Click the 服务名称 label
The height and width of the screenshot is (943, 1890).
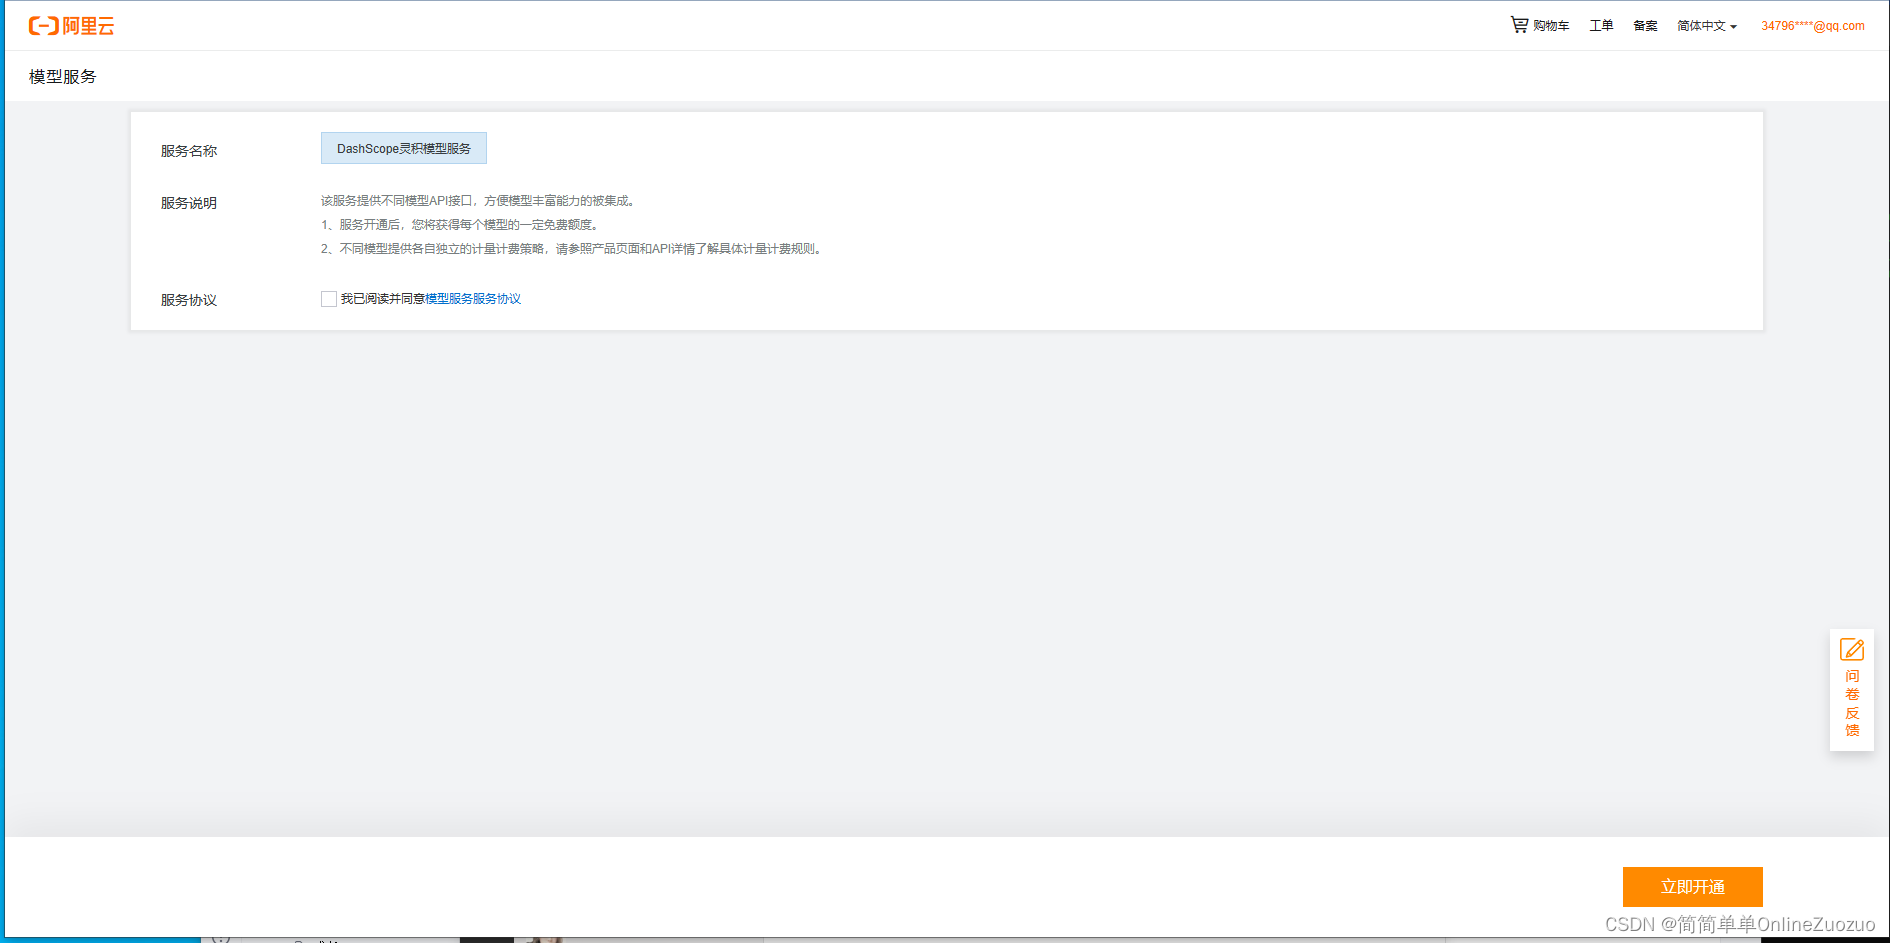click(x=189, y=151)
